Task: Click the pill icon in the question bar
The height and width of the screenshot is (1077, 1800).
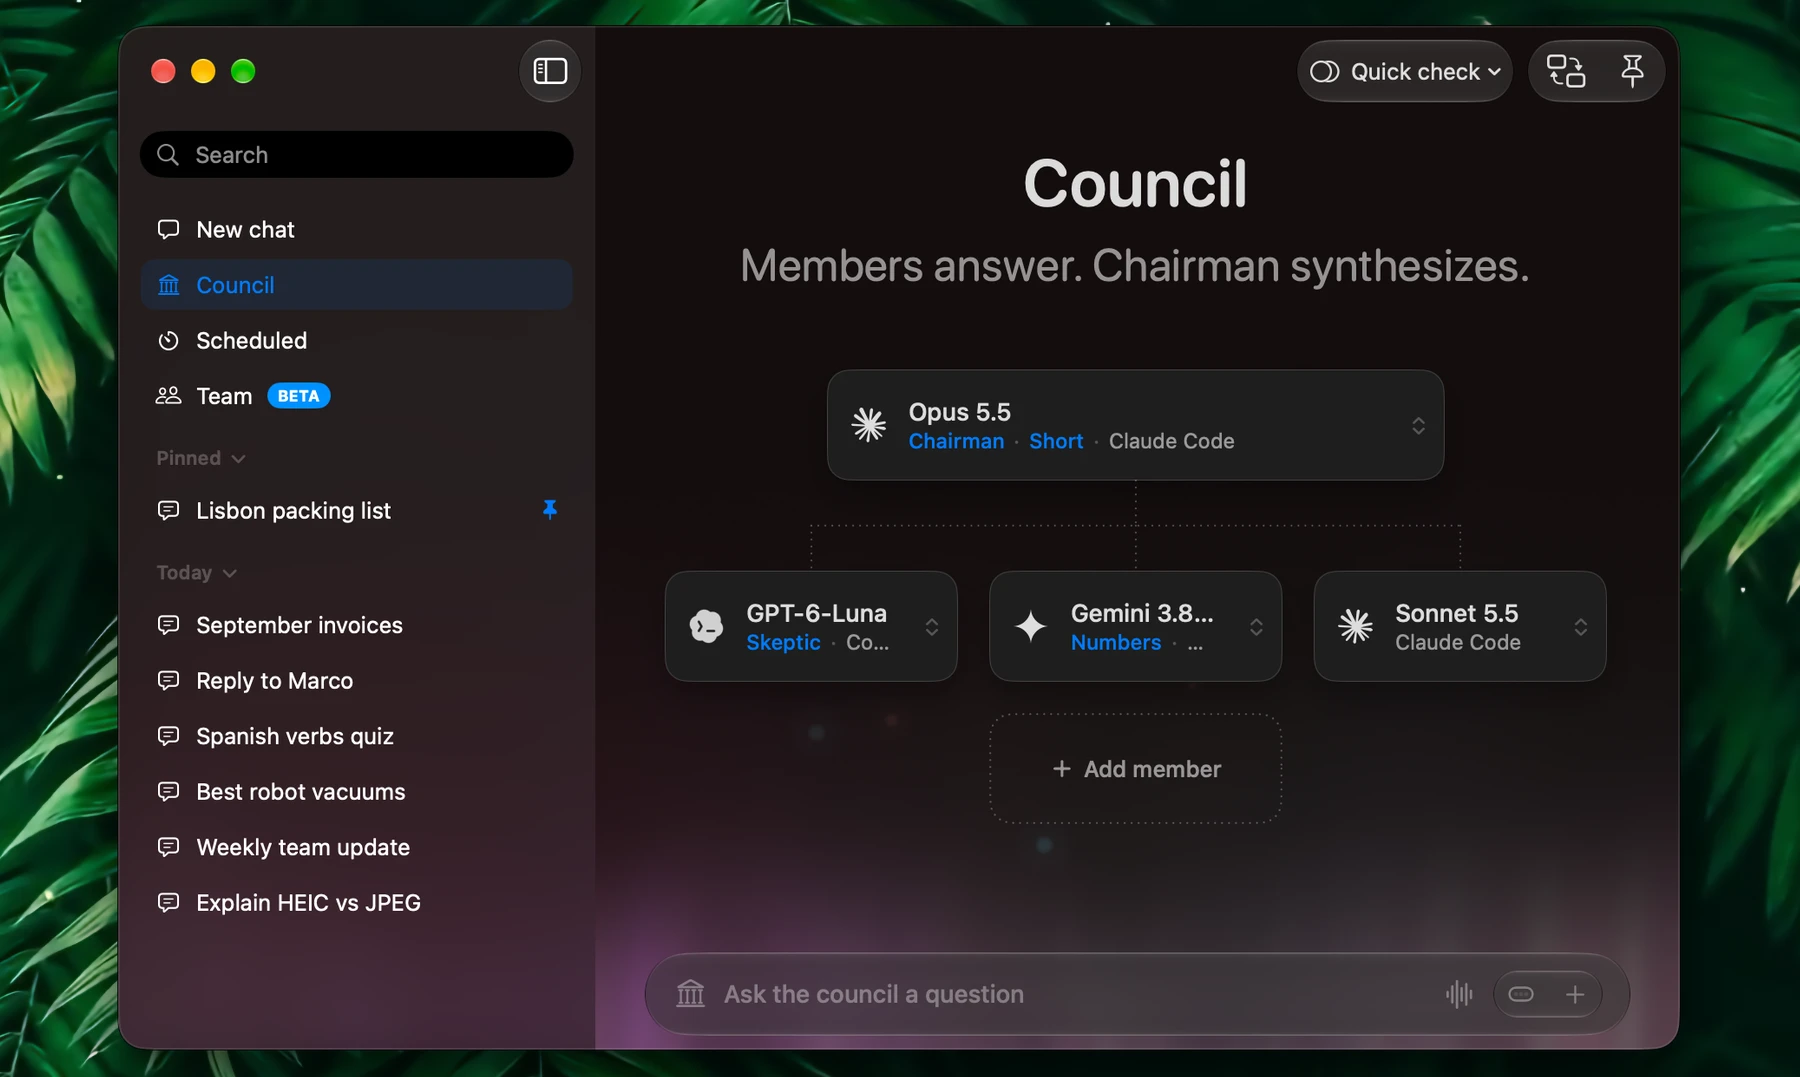Action: coord(1521,994)
